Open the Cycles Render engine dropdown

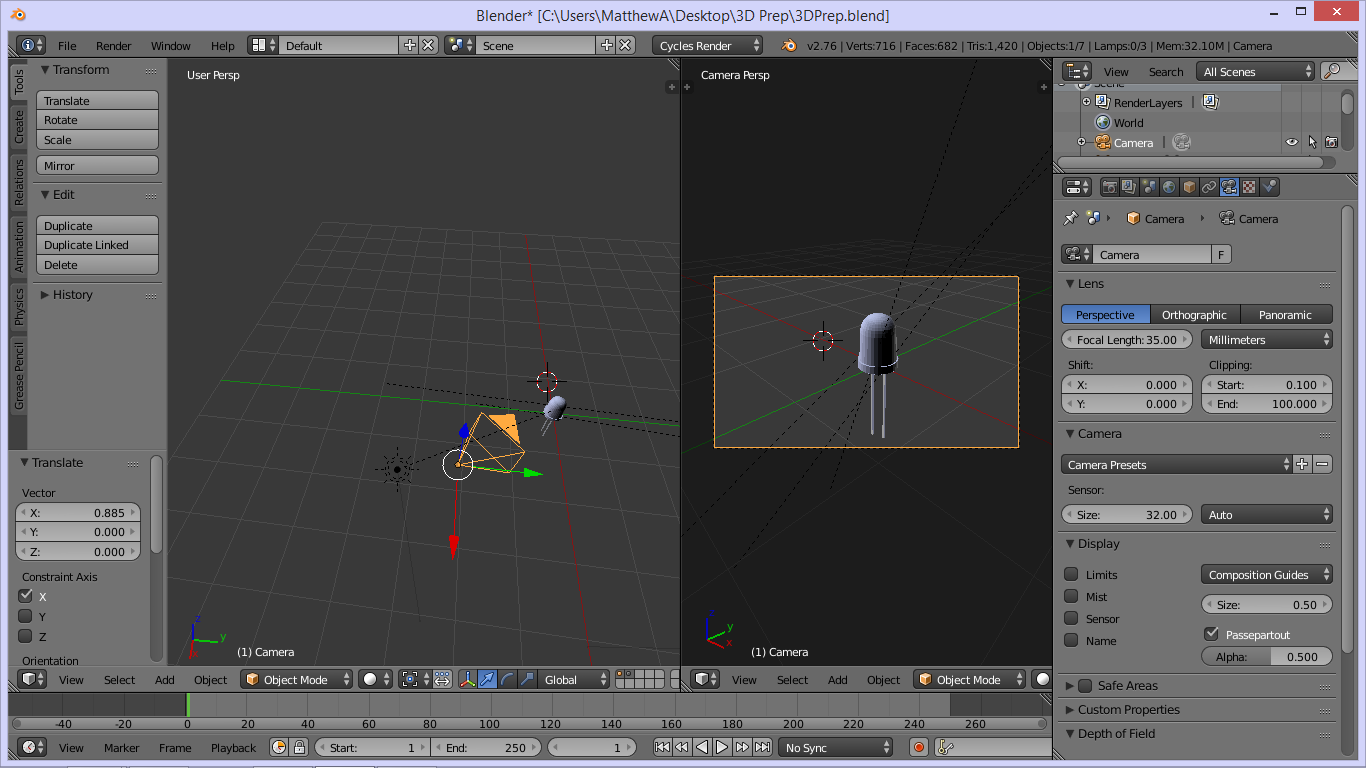click(708, 45)
